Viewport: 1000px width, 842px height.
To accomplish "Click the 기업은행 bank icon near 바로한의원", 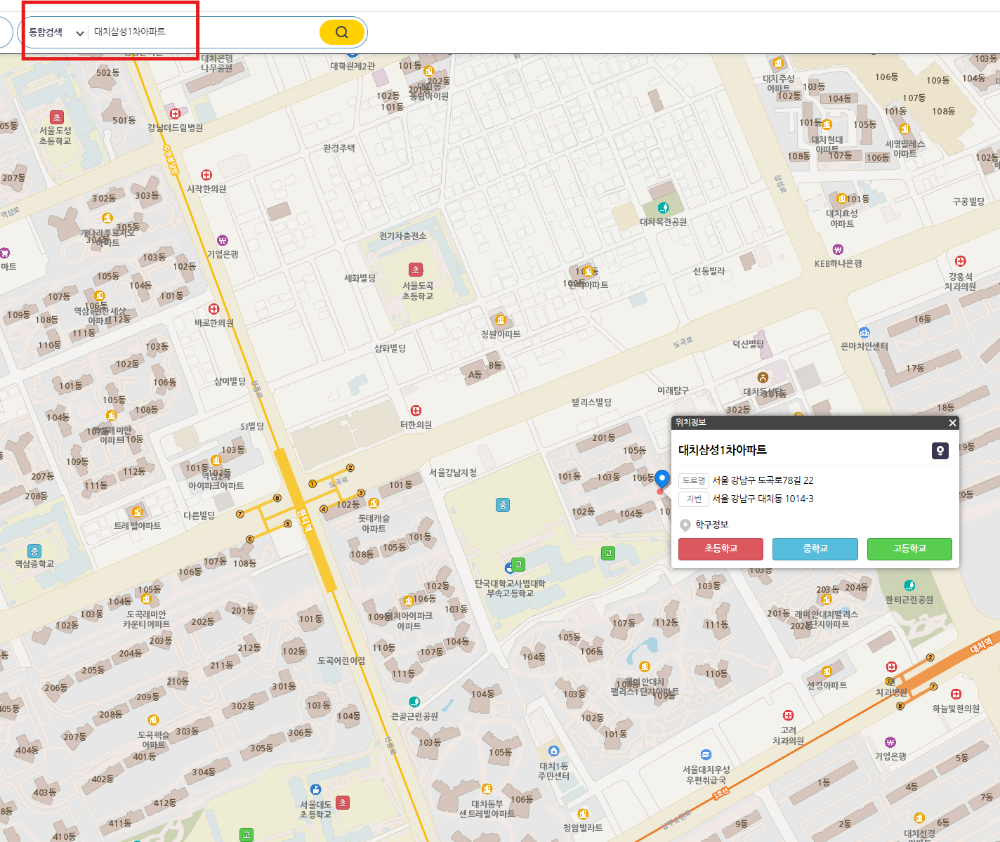I will click(x=223, y=240).
